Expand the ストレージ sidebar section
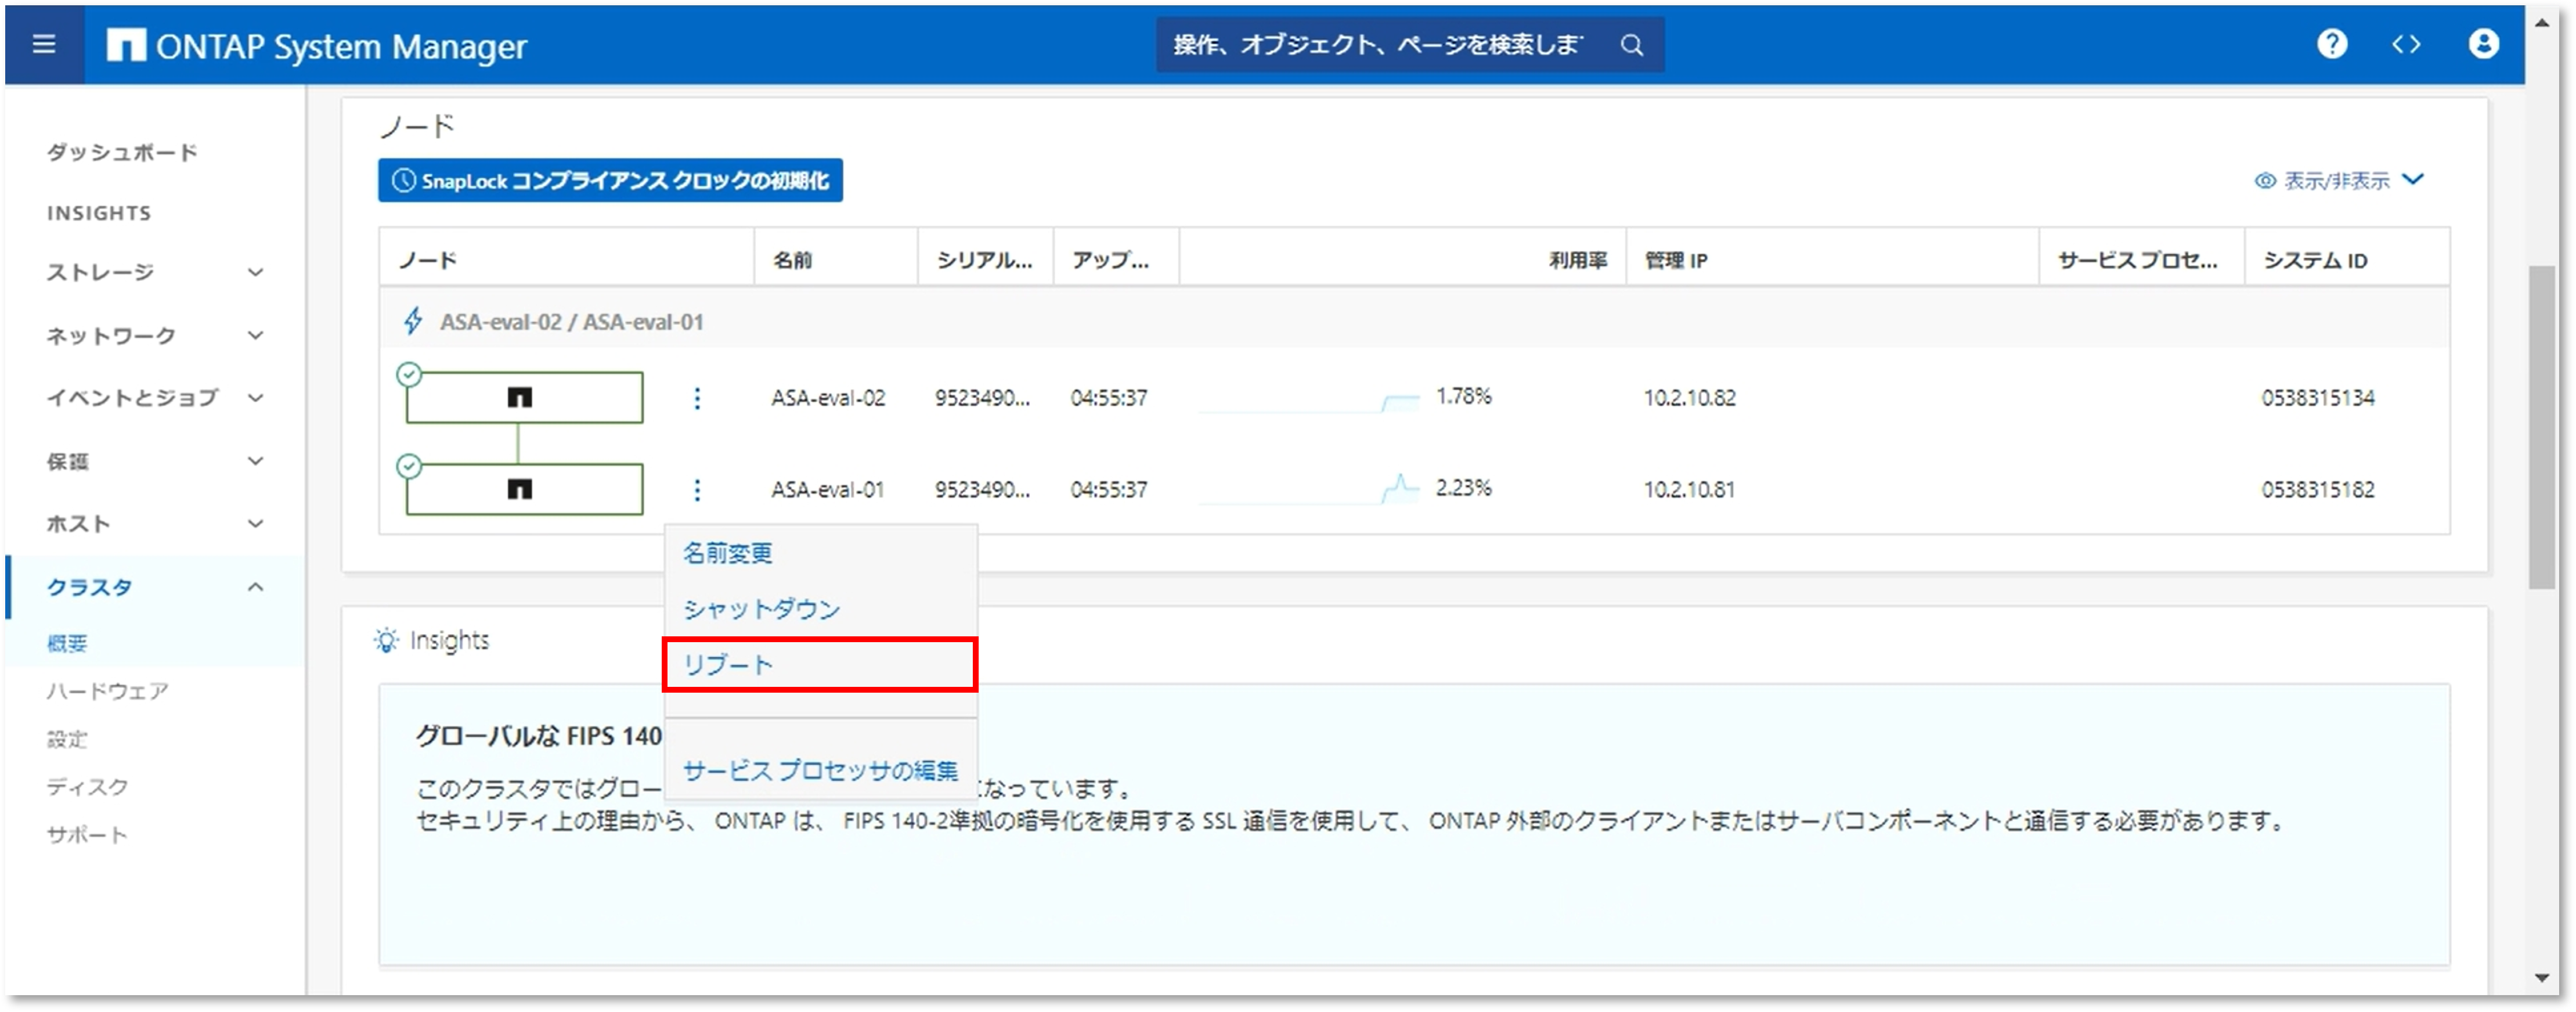The height and width of the screenshot is (1012, 2576). (x=155, y=272)
